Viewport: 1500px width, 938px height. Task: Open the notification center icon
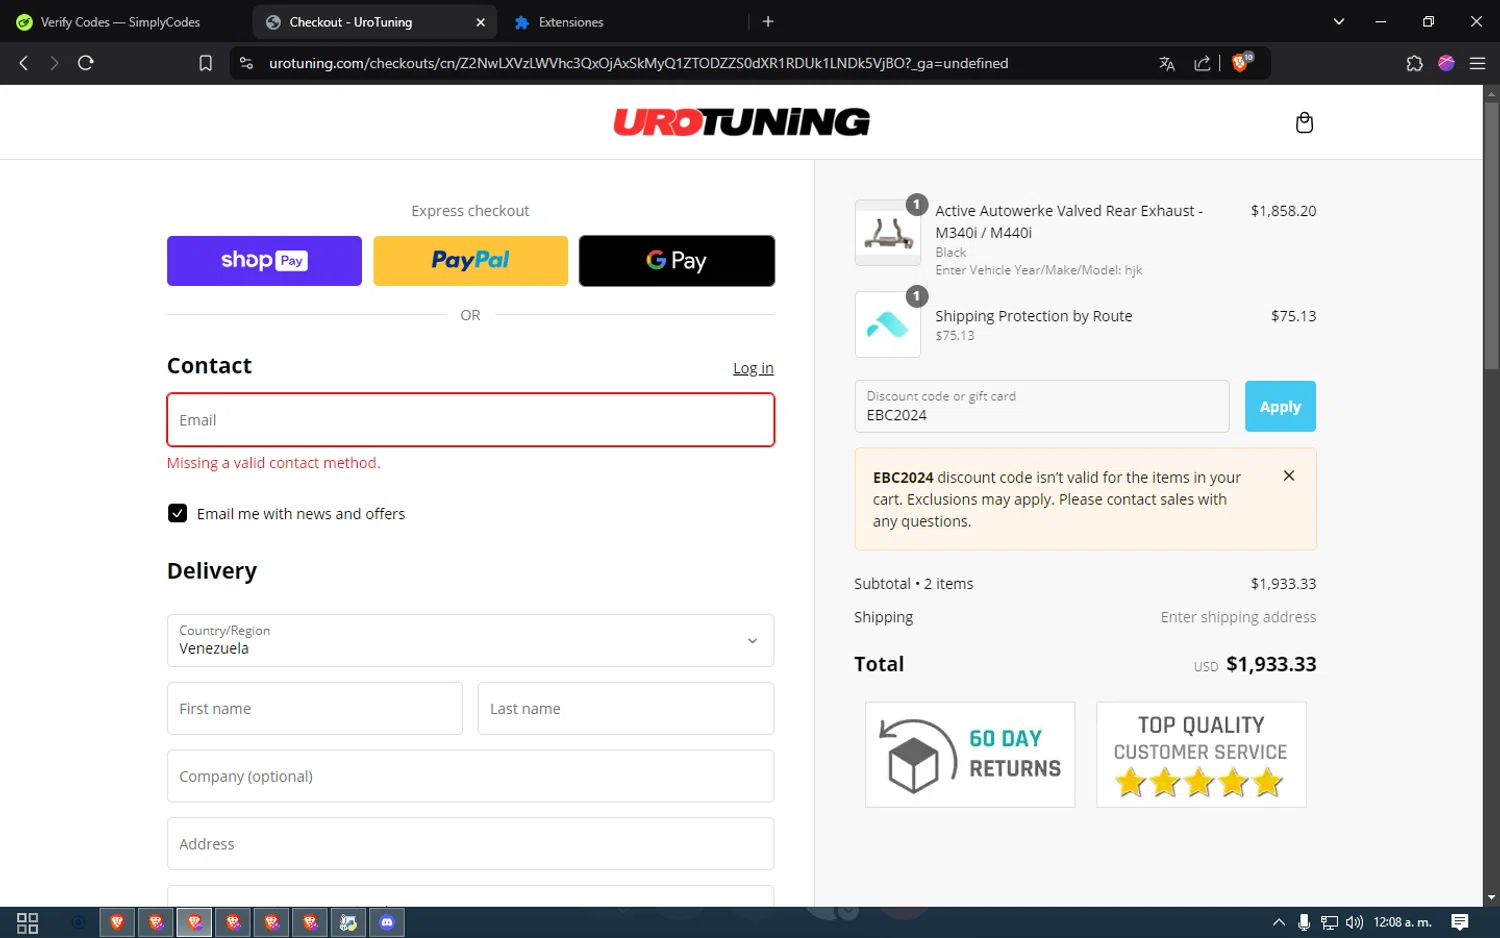click(1460, 922)
